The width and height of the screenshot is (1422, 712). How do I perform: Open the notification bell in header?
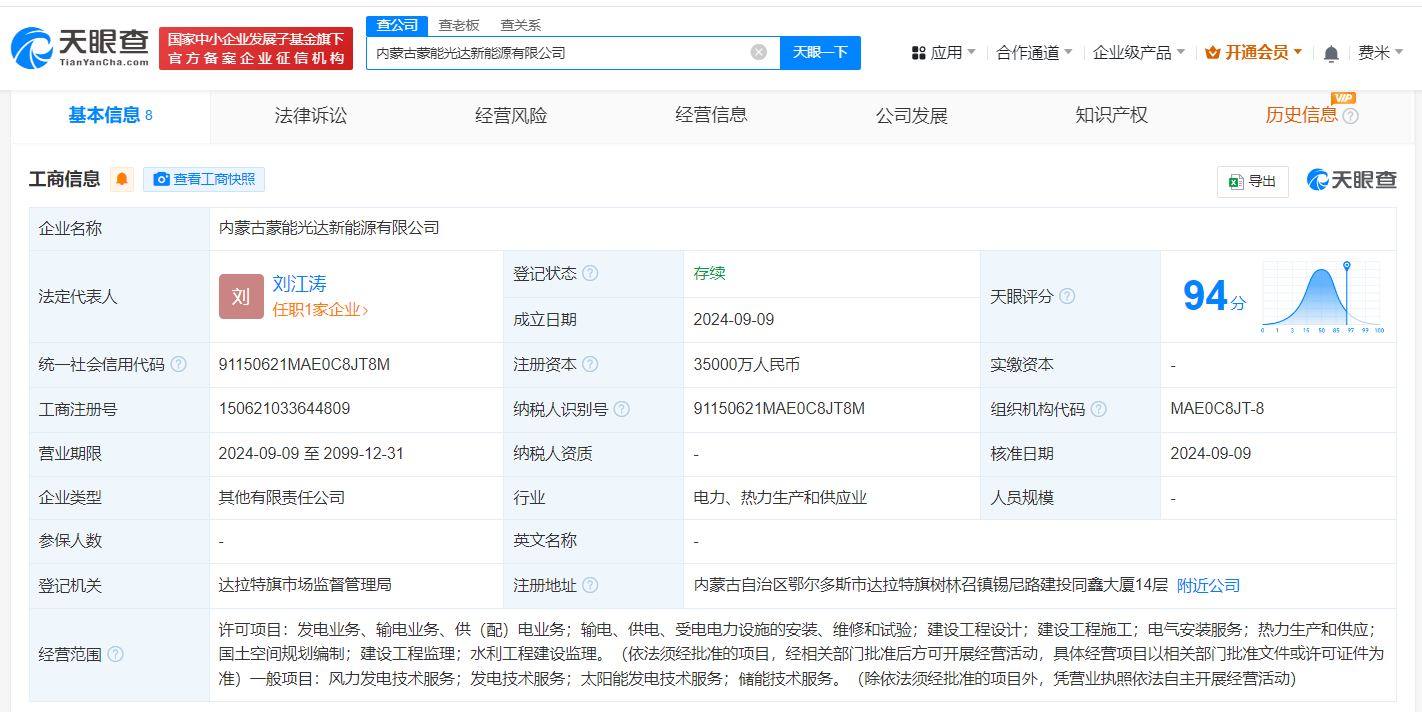(x=1331, y=53)
